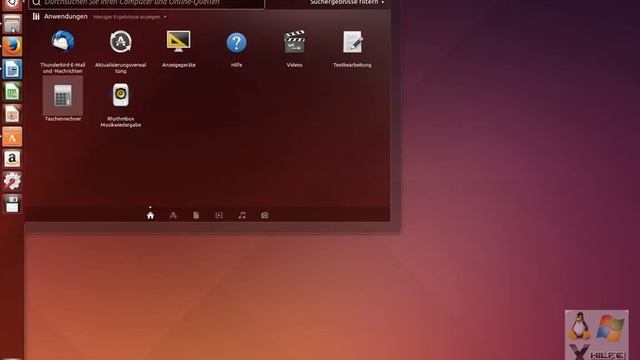640x360 pixels.
Task: Expand Suchergebnisse filtern filter options
Action: click(347, 2)
